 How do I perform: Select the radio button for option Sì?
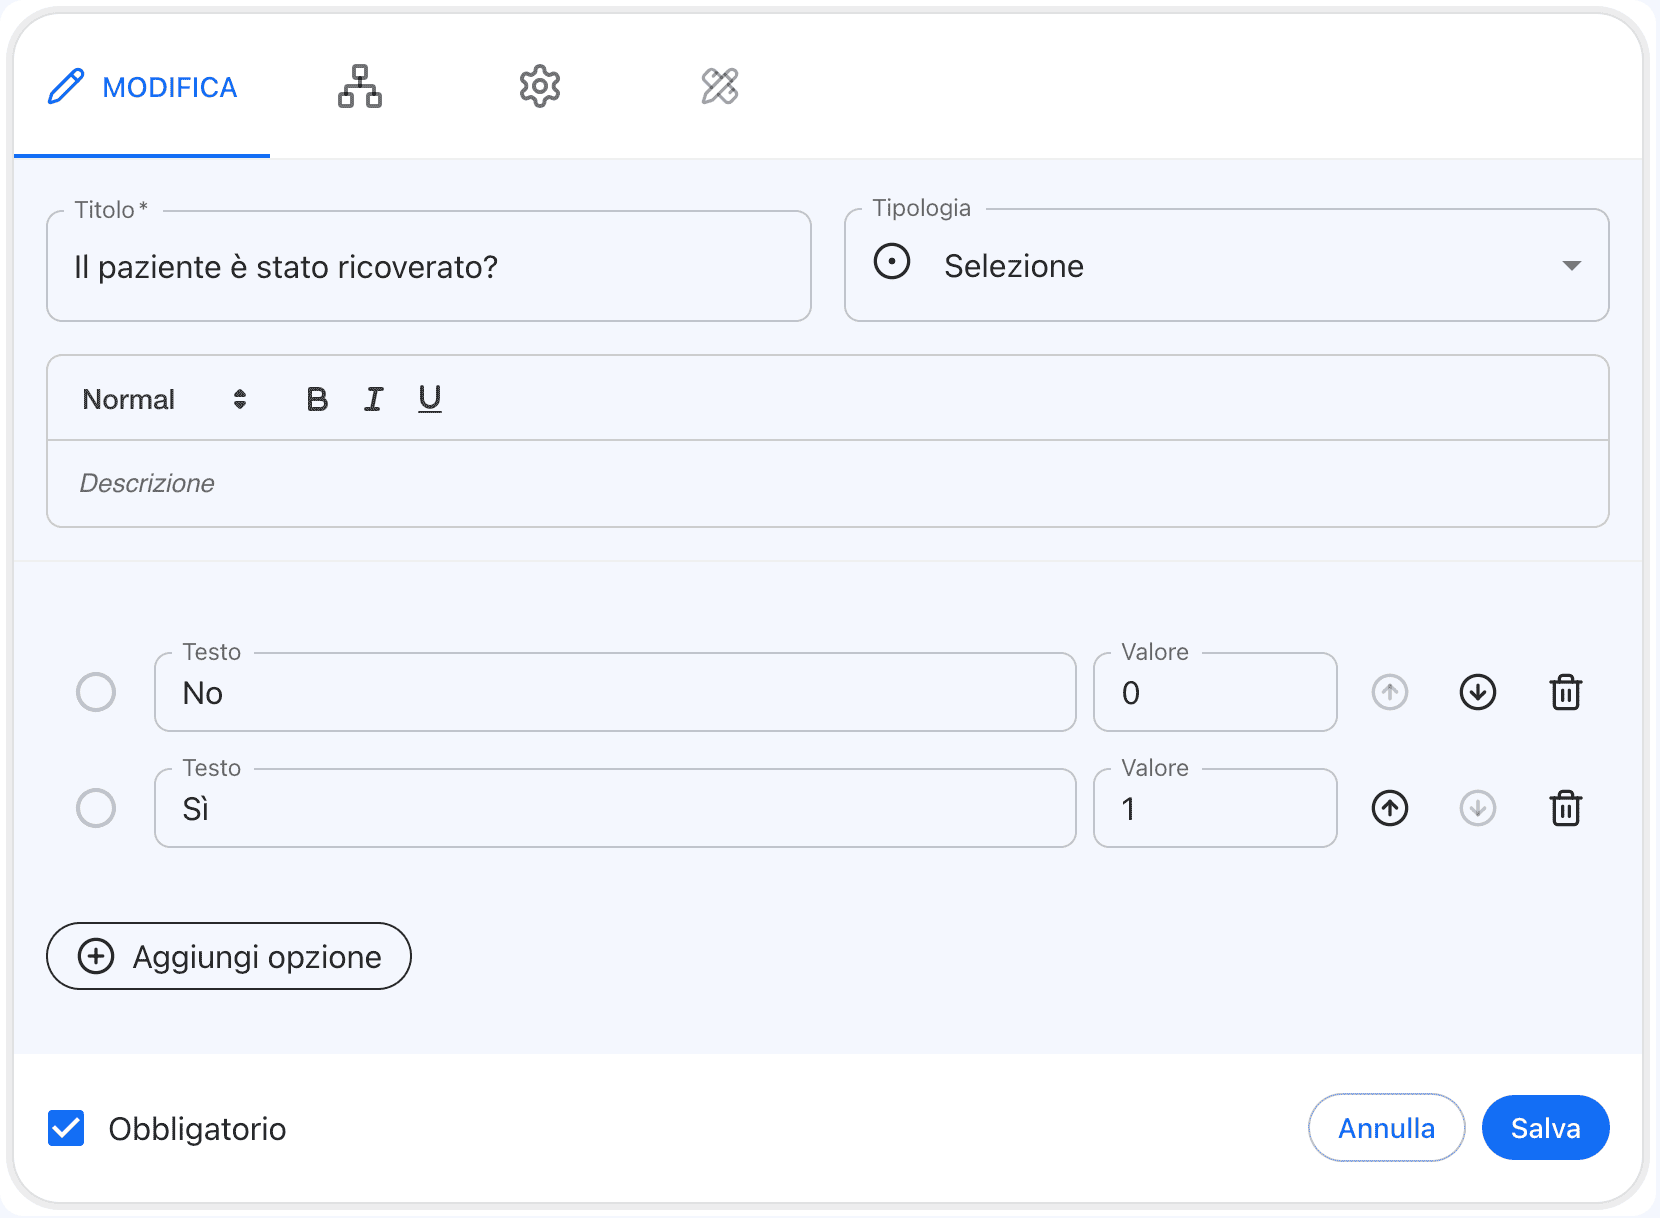pyautogui.click(x=96, y=808)
